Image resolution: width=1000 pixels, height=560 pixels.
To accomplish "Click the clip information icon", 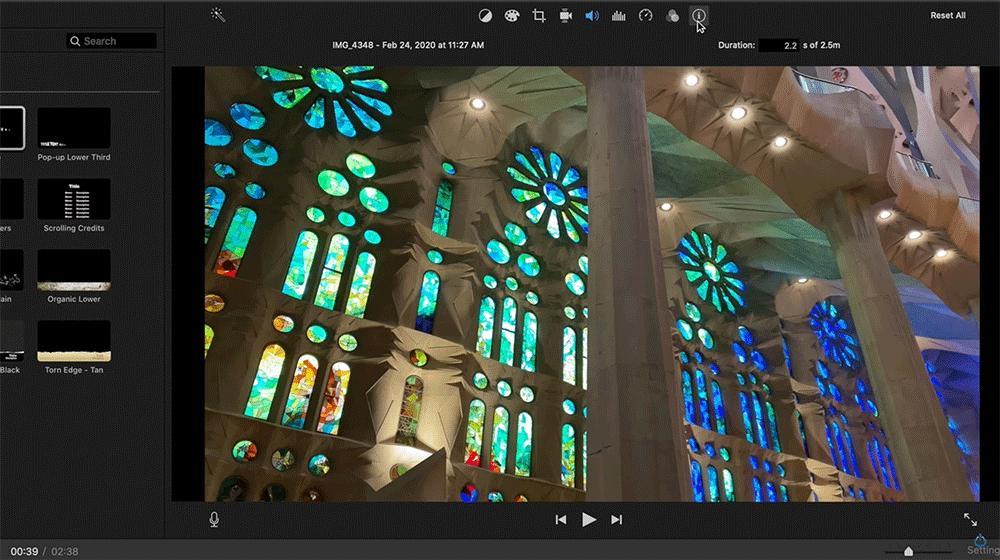I will click(x=699, y=16).
